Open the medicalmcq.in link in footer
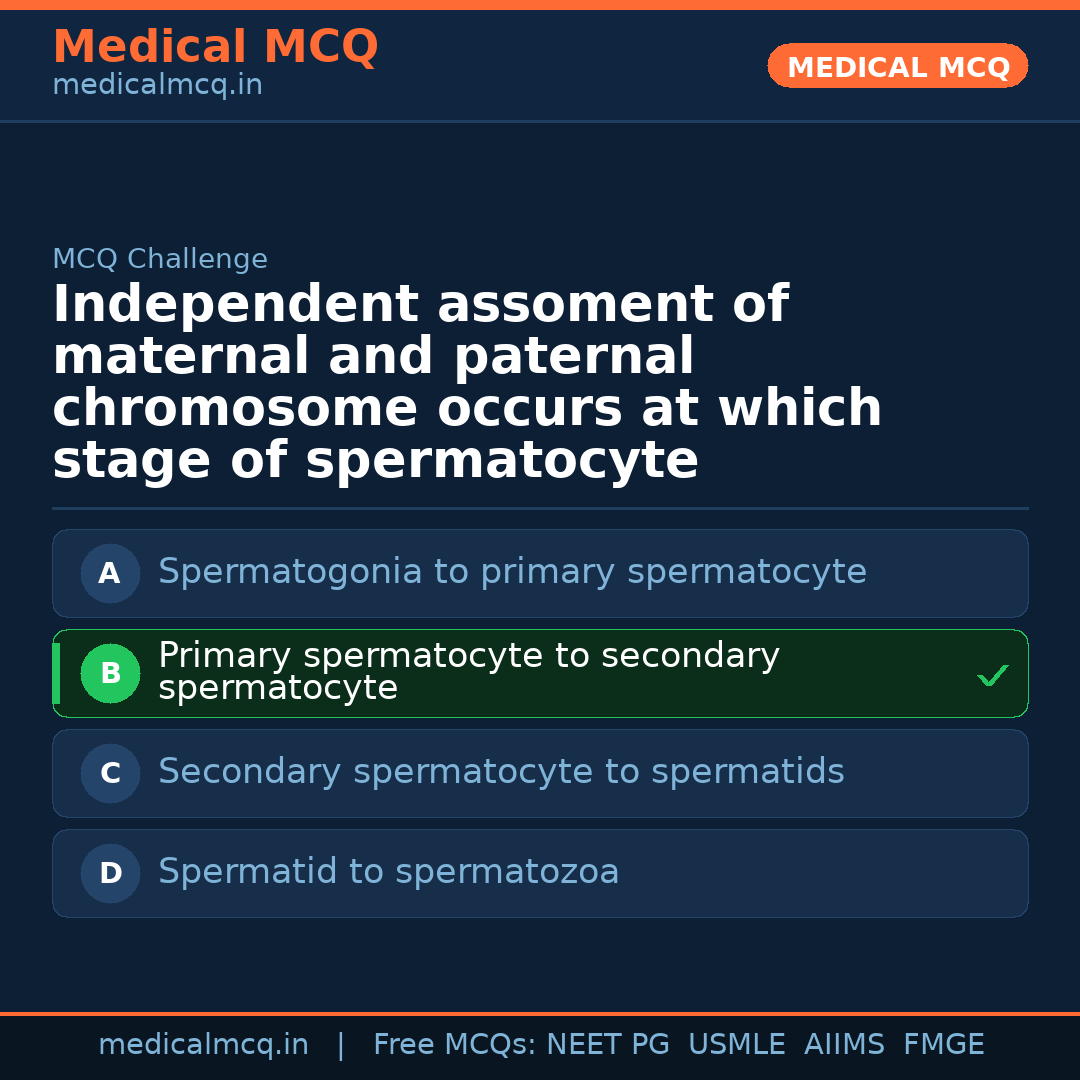 coord(203,1045)
